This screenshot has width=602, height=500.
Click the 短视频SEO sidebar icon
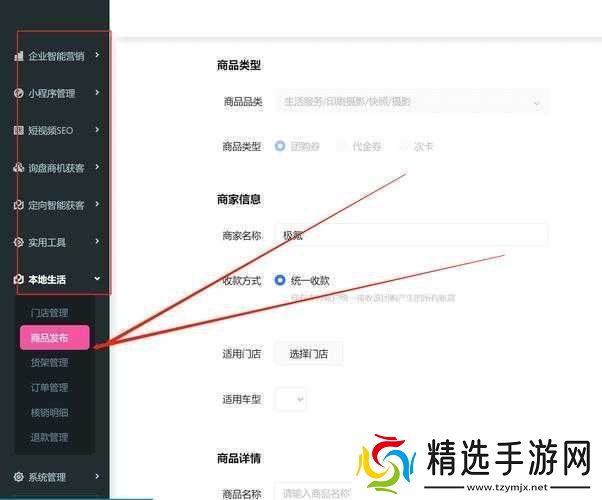[x=19, y=130]
